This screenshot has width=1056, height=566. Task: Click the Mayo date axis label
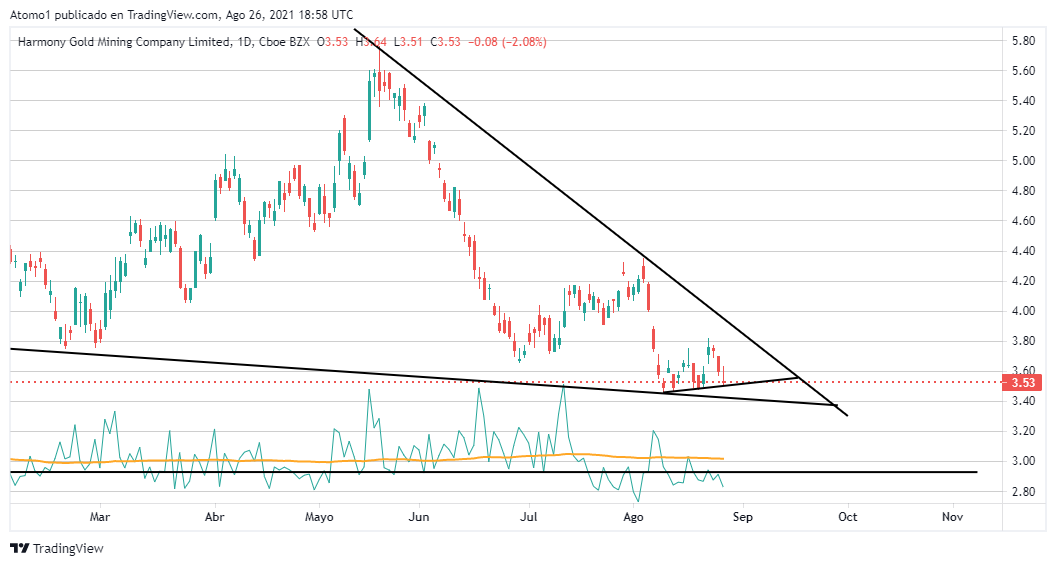[x=319, y=517]
